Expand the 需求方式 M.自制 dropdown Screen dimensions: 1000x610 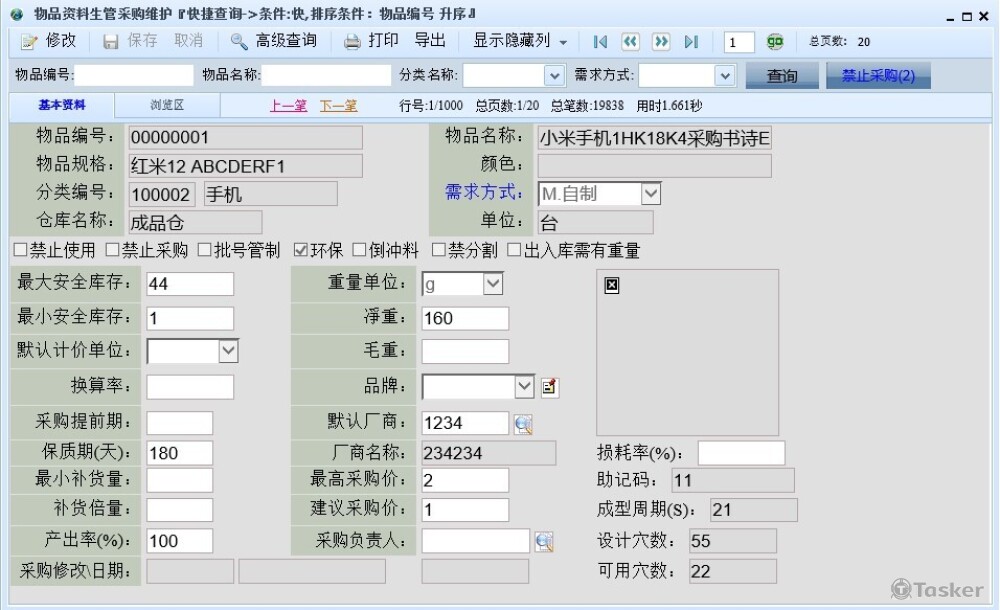pos(651,194)
